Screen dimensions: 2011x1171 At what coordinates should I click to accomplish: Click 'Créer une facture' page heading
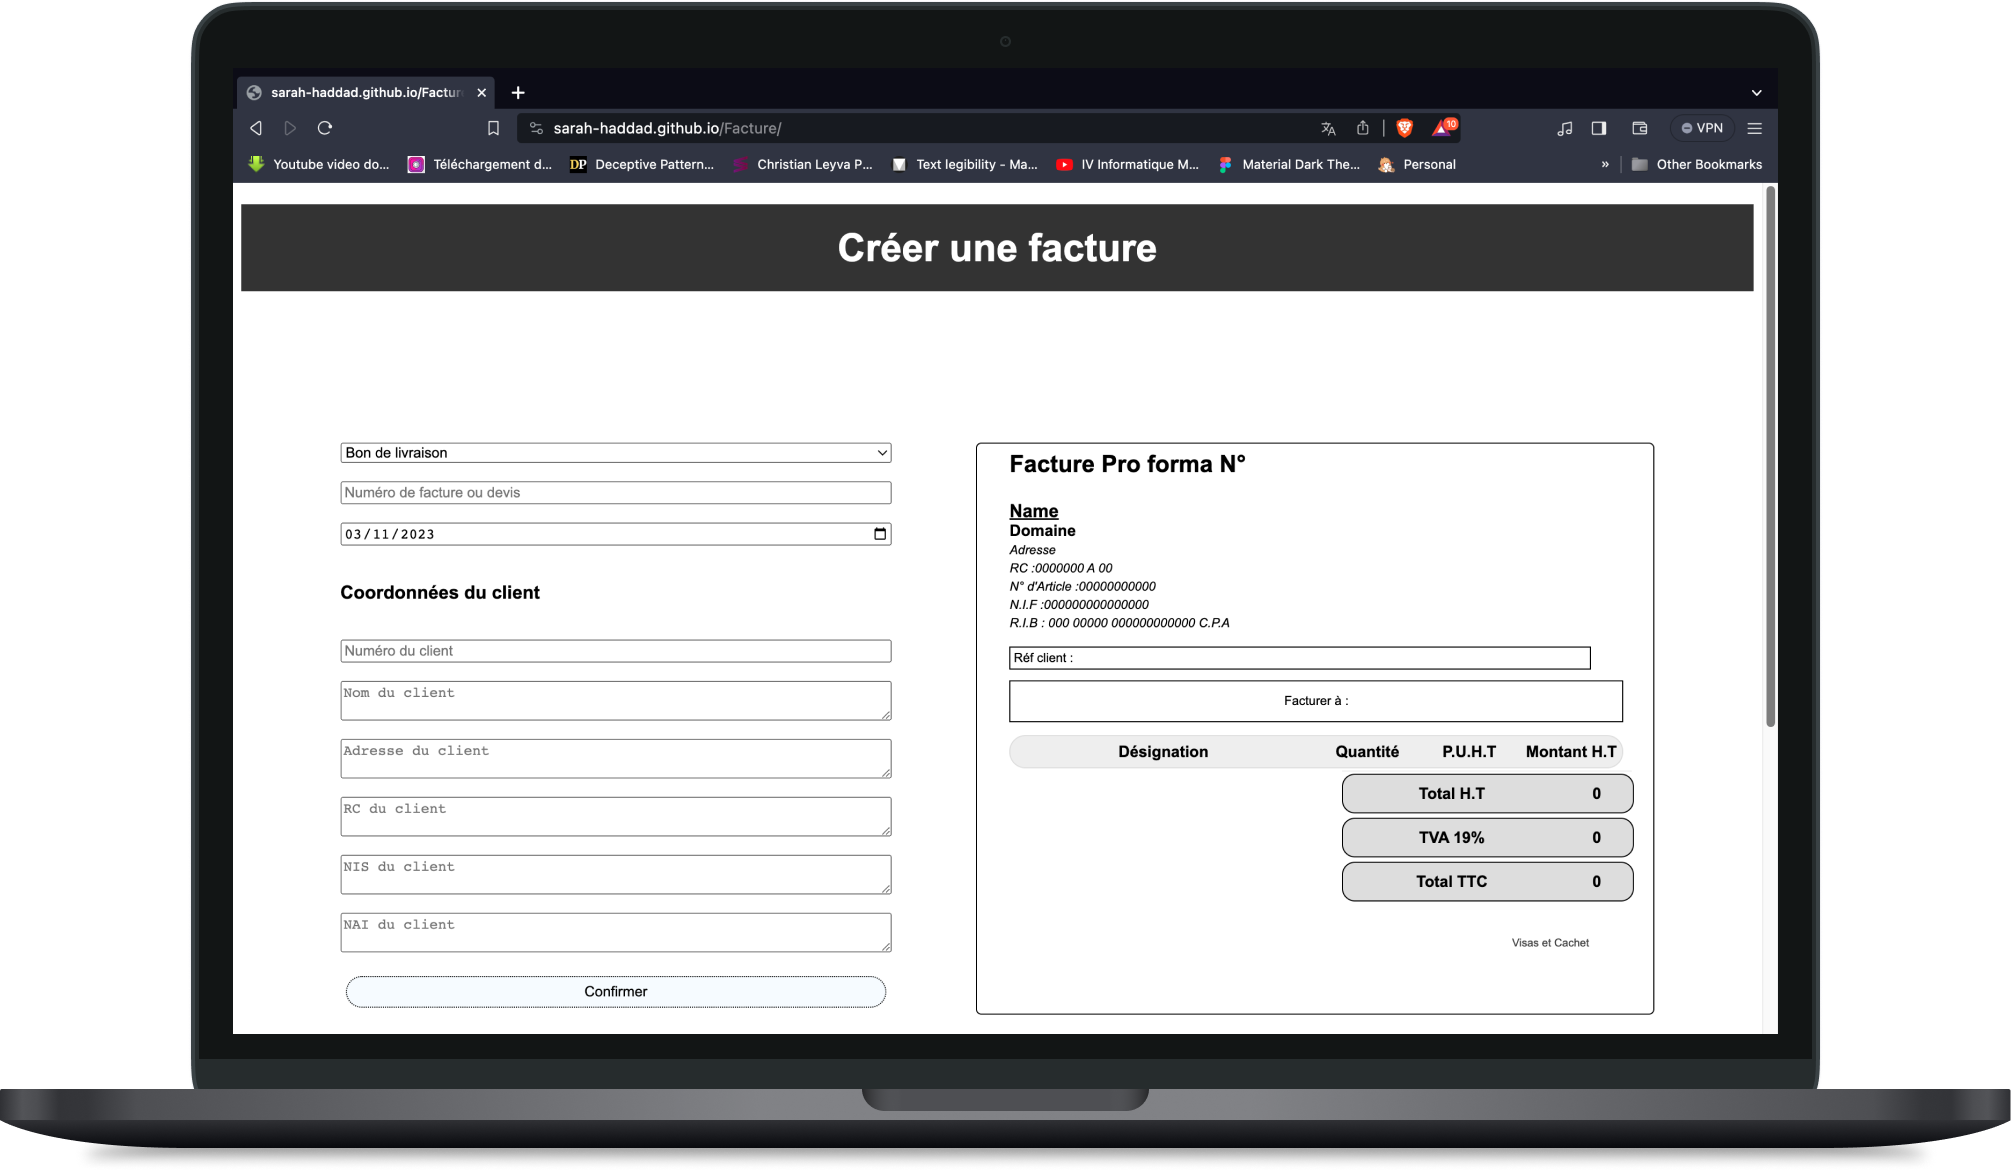point(997,248)
